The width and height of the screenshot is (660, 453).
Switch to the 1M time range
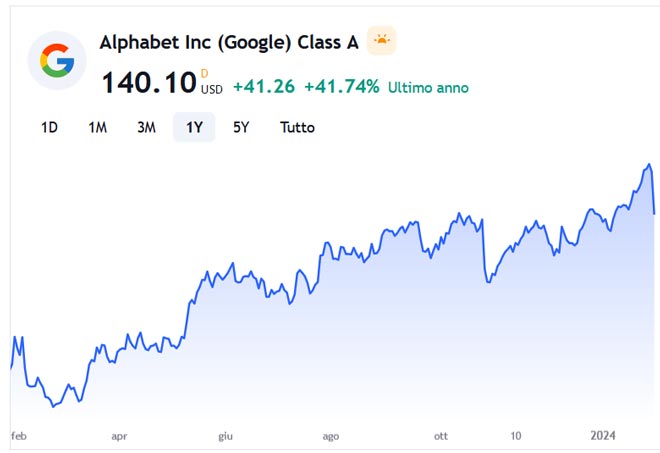pyautogui.click(x=97, y=127)
